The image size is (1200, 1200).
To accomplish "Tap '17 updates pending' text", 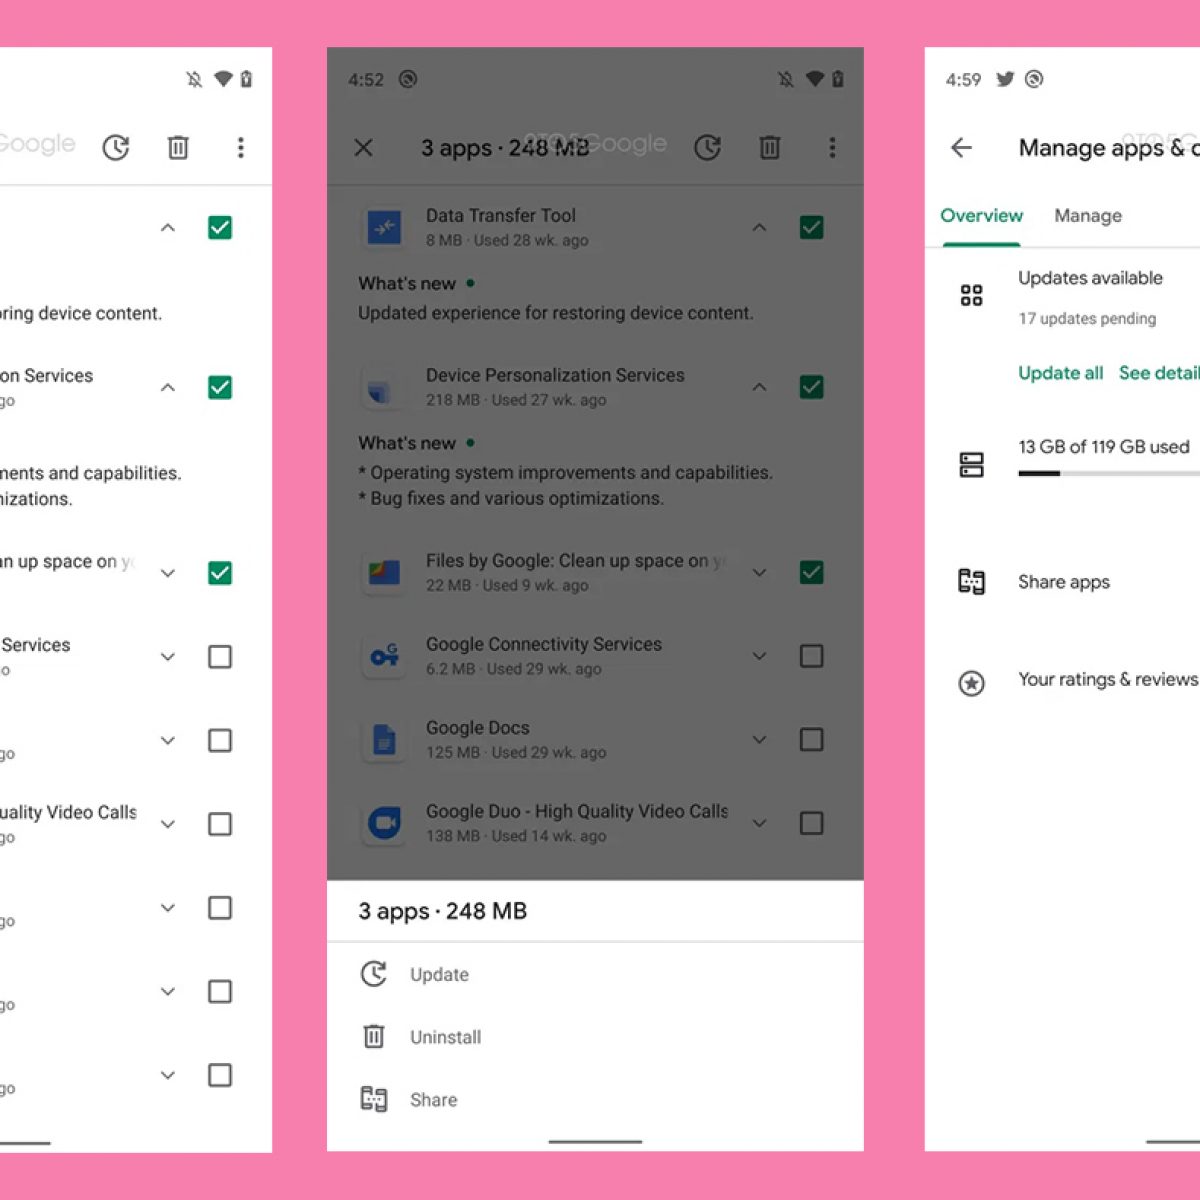I will 1087,319.
